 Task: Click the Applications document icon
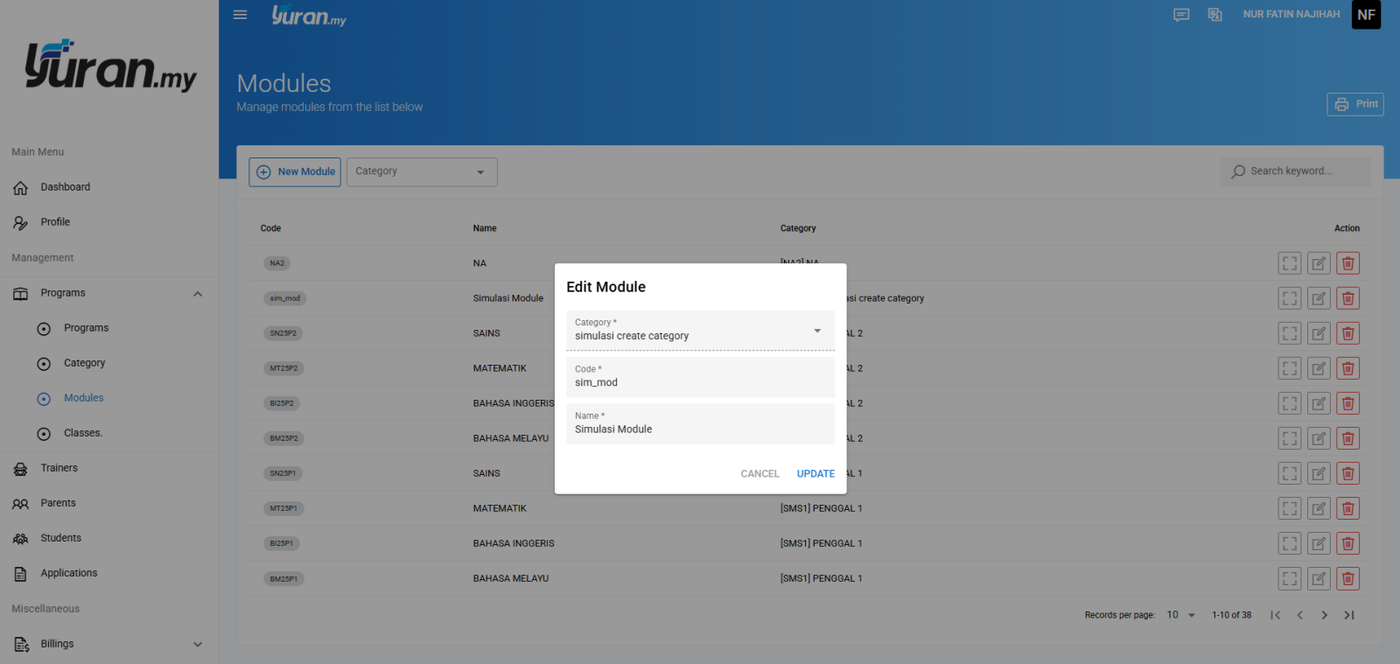click(20, 574)
